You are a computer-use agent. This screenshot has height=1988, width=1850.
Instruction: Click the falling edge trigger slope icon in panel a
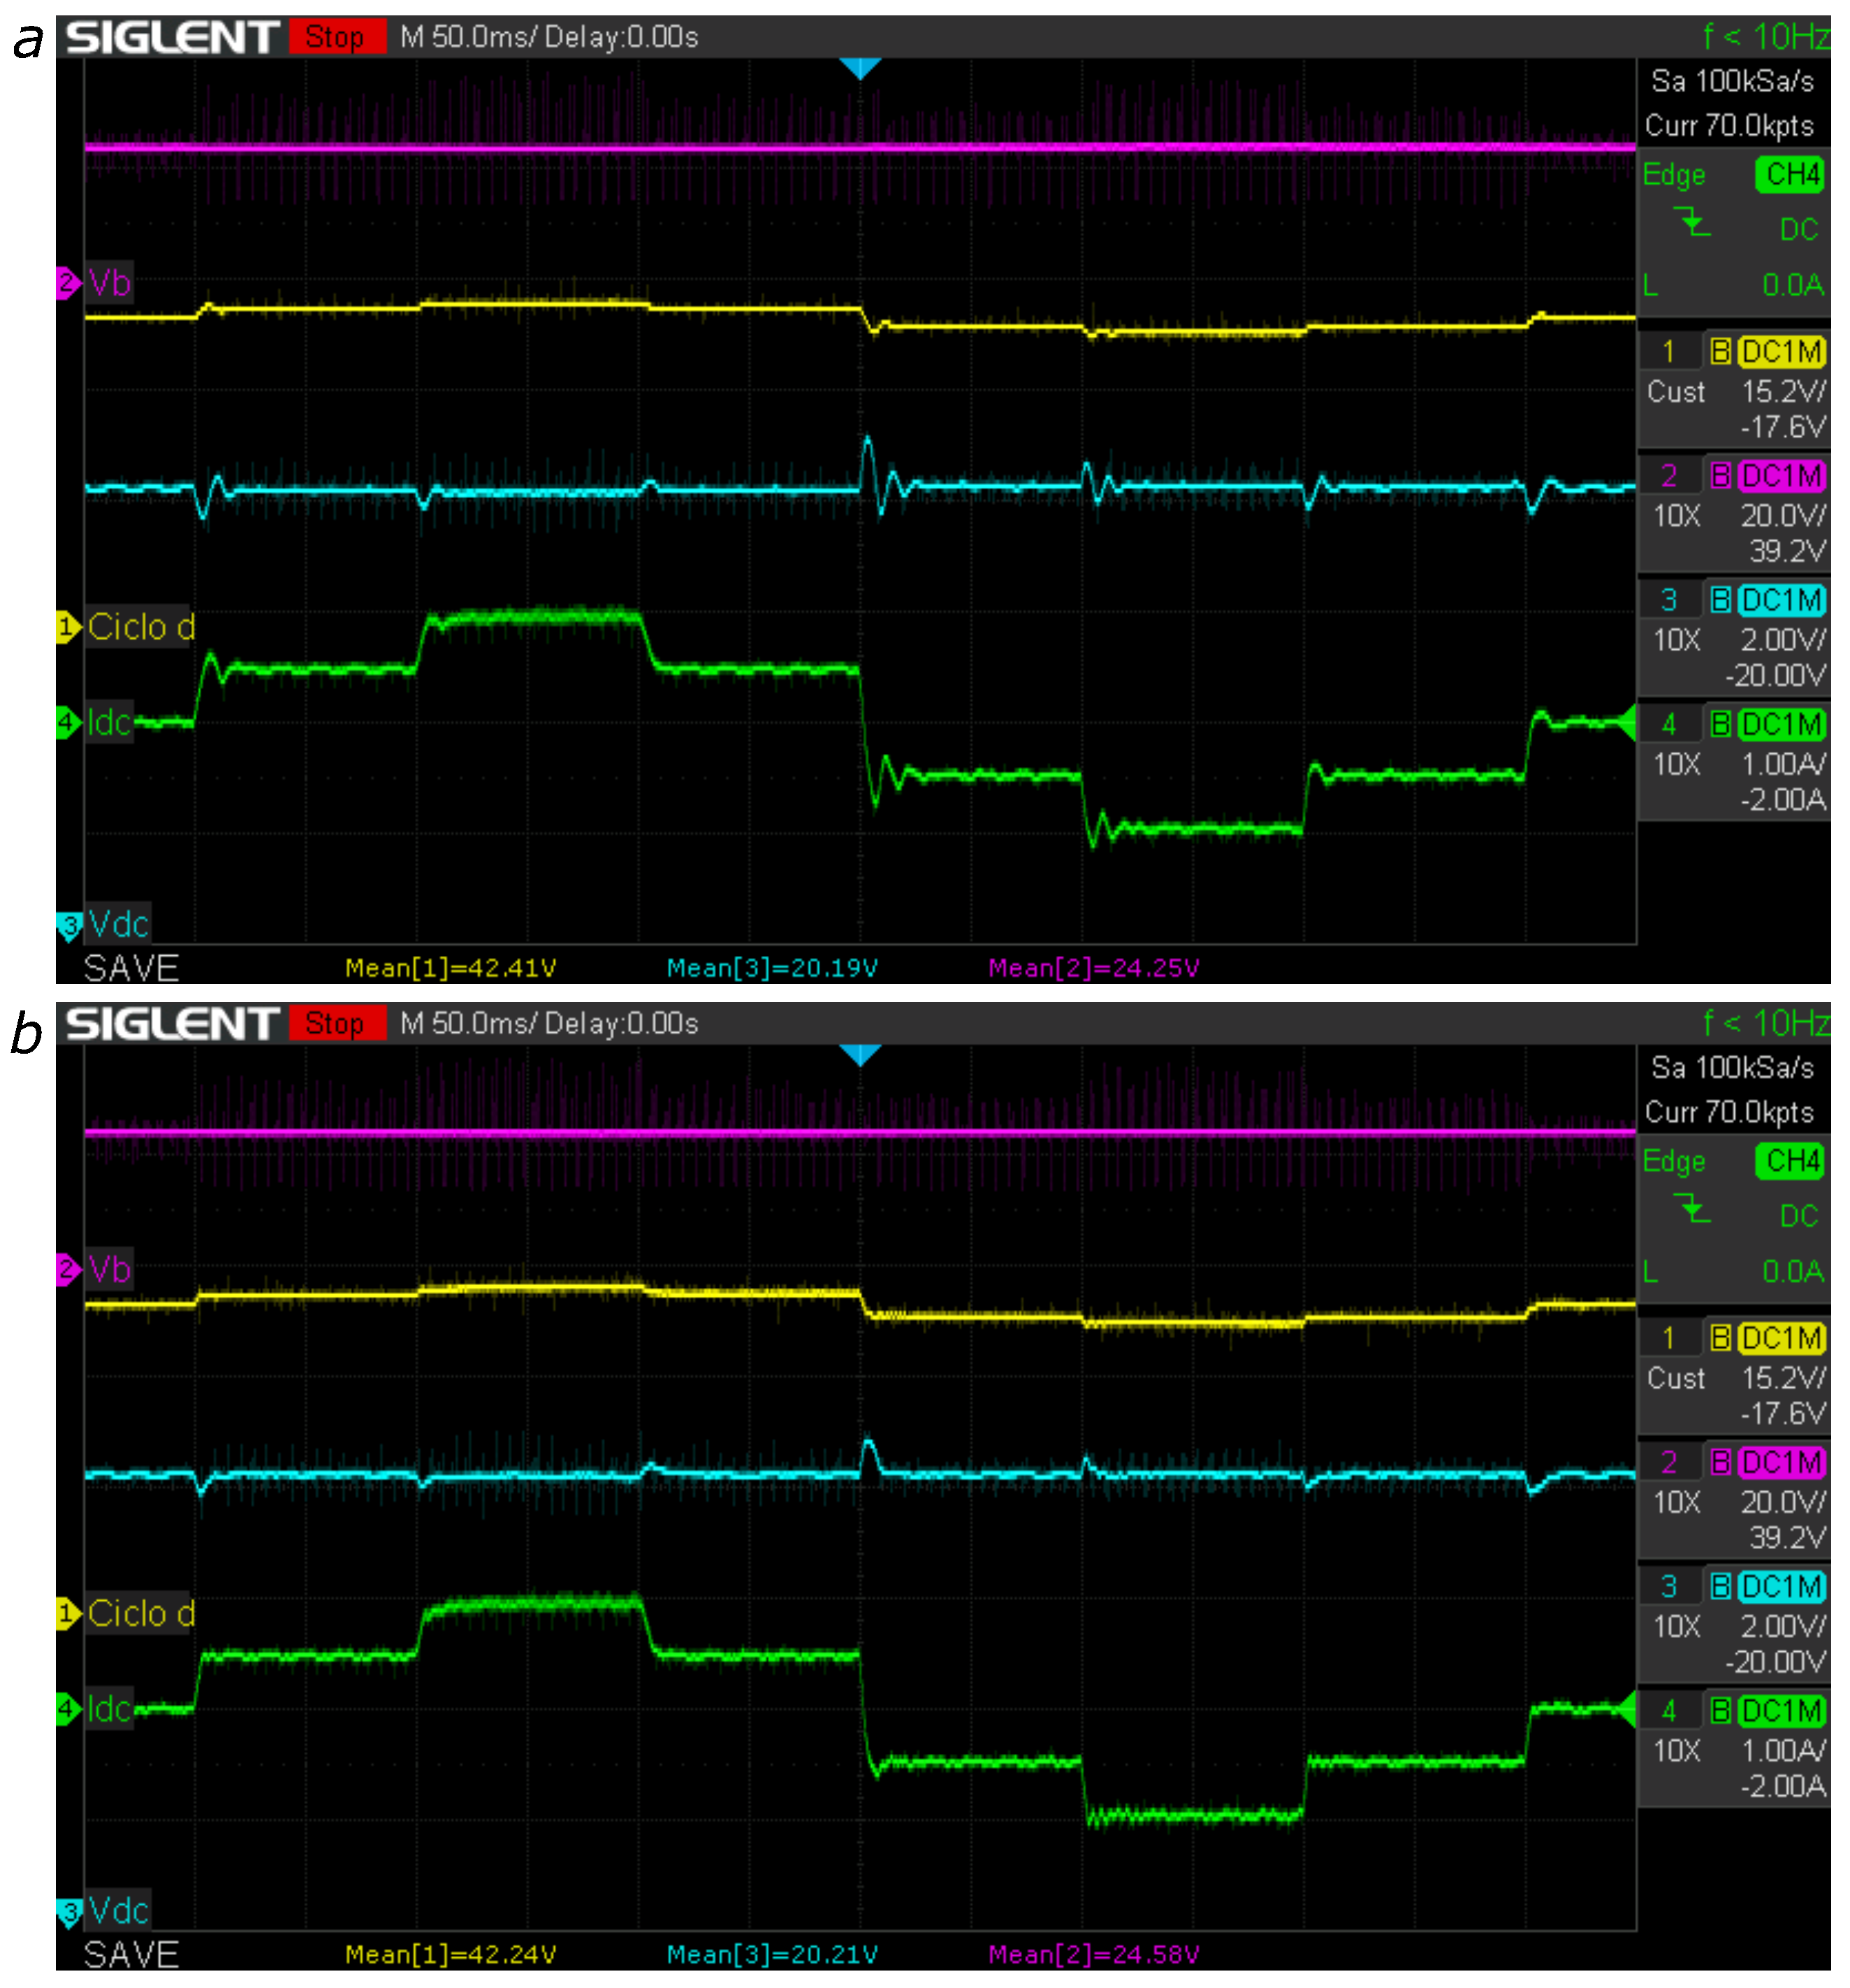coord(1693,221)
